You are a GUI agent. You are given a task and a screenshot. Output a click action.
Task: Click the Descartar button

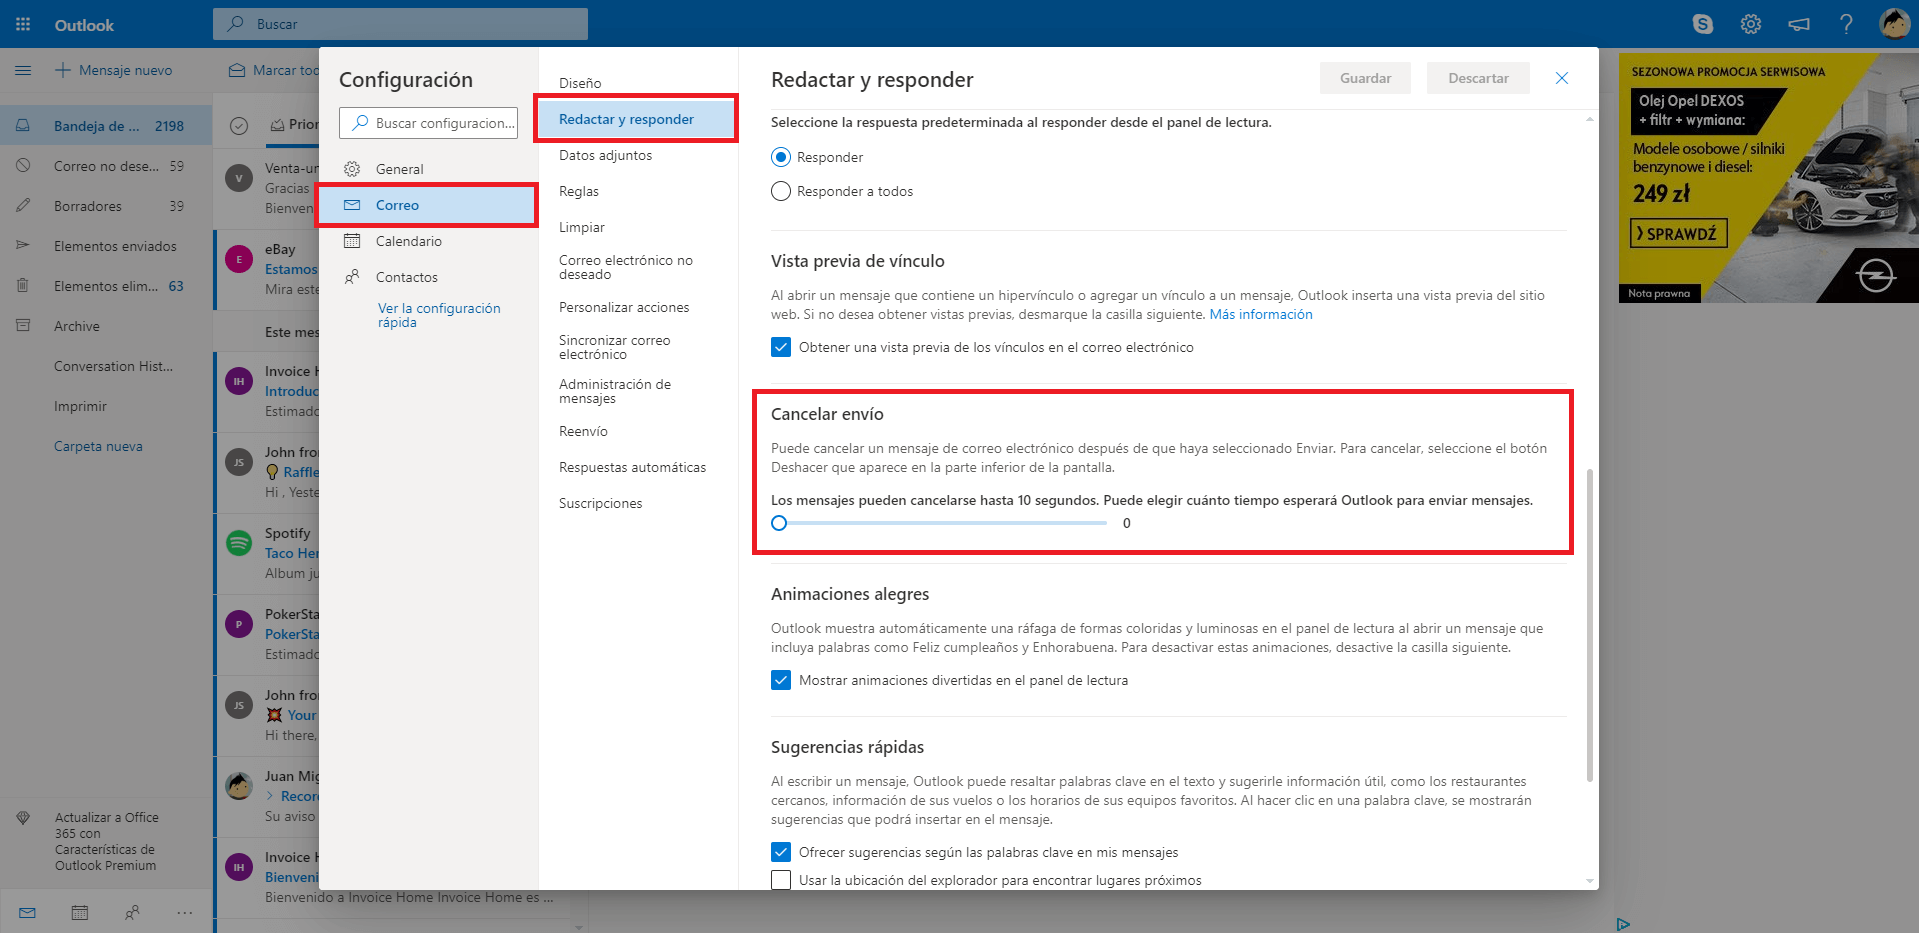coord(1478,78)
